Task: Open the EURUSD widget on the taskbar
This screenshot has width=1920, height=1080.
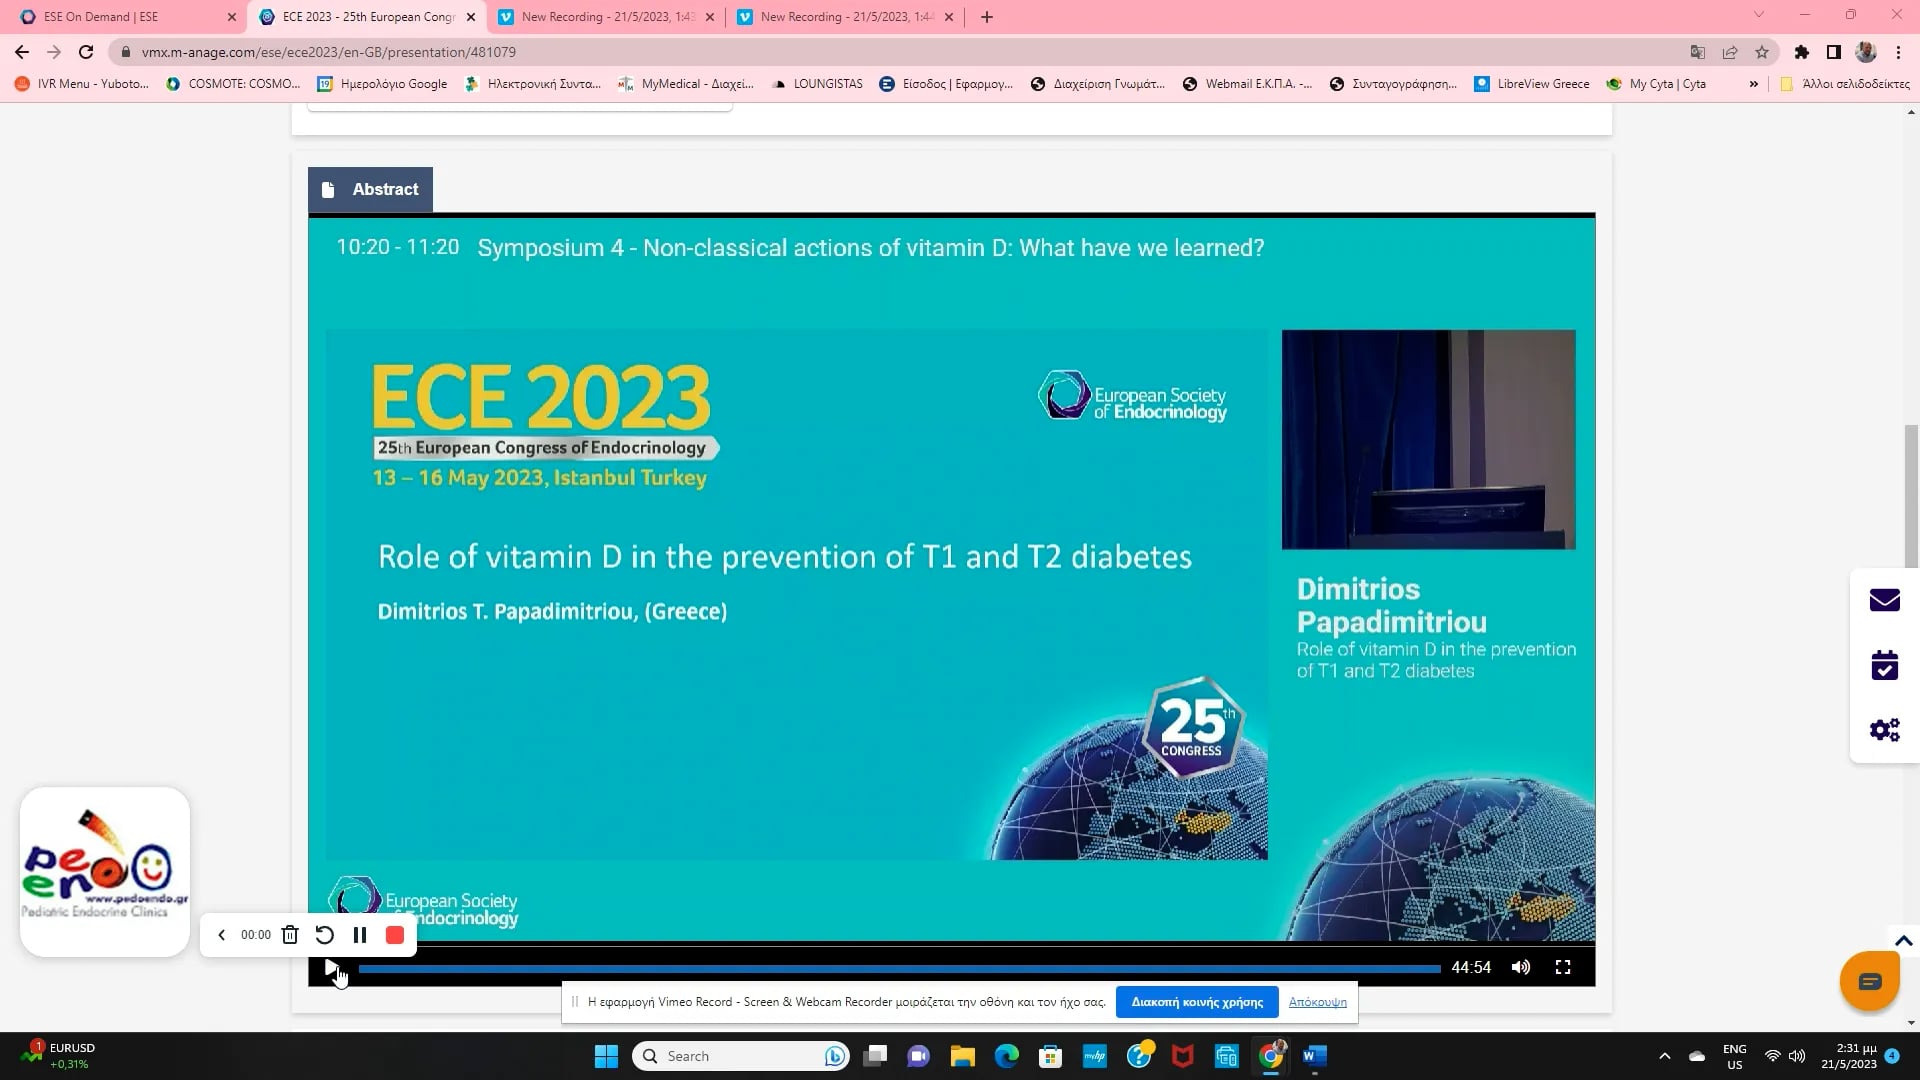Action: point(60,1056)
